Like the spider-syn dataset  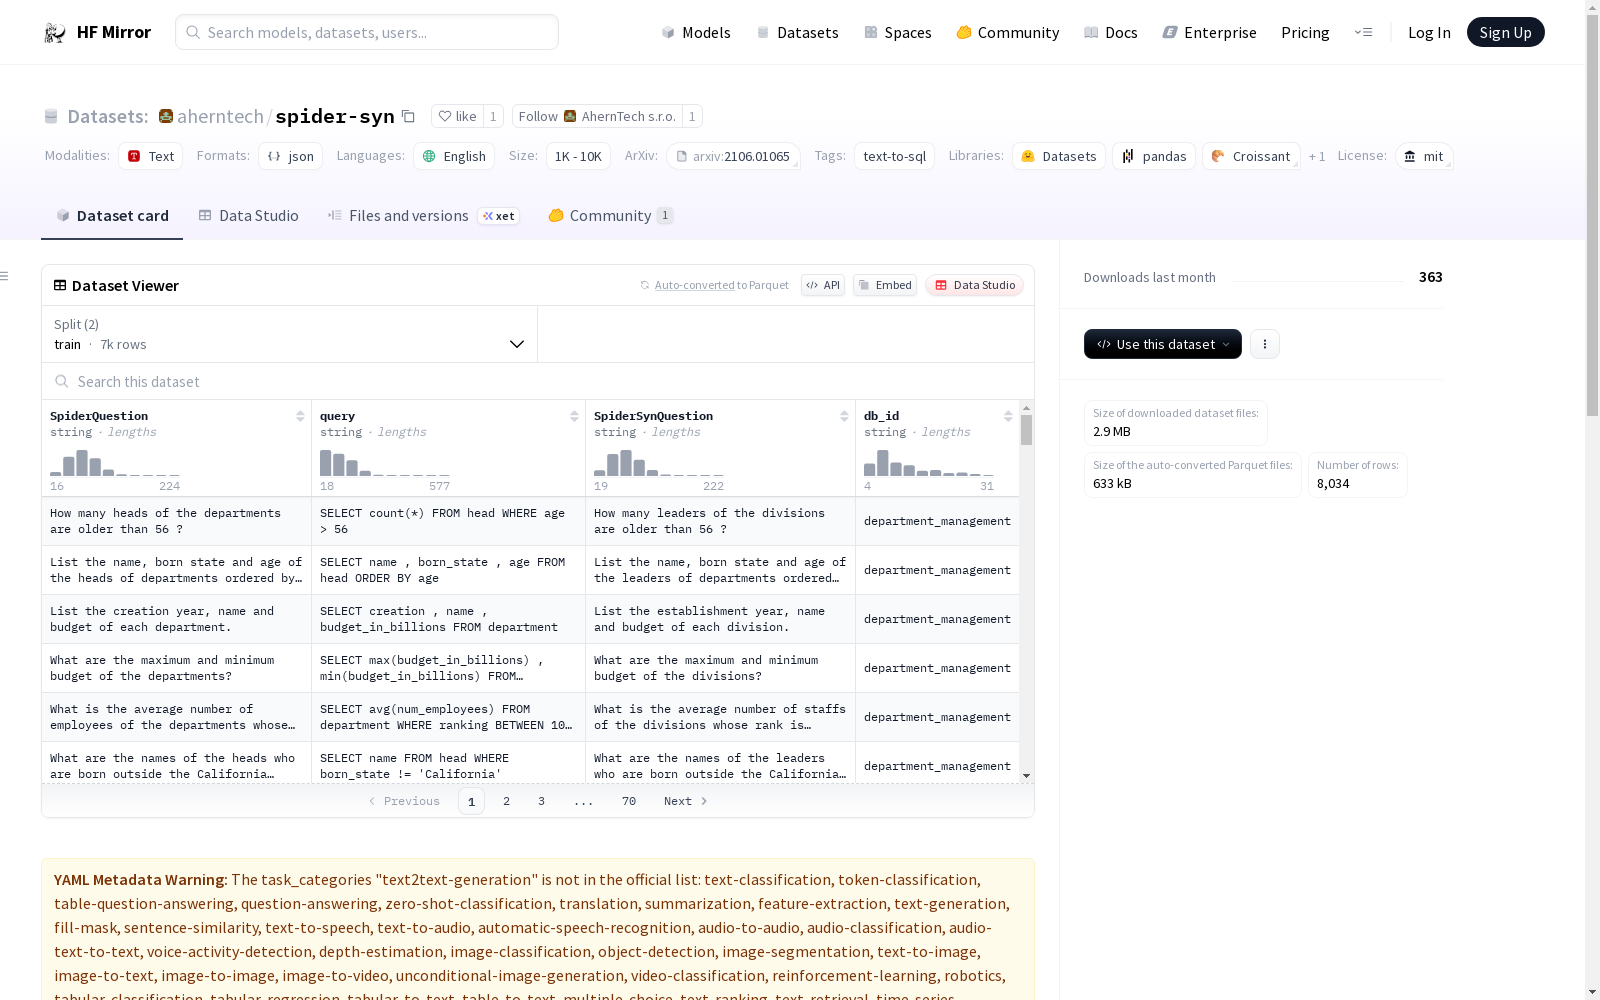(458, 116)
